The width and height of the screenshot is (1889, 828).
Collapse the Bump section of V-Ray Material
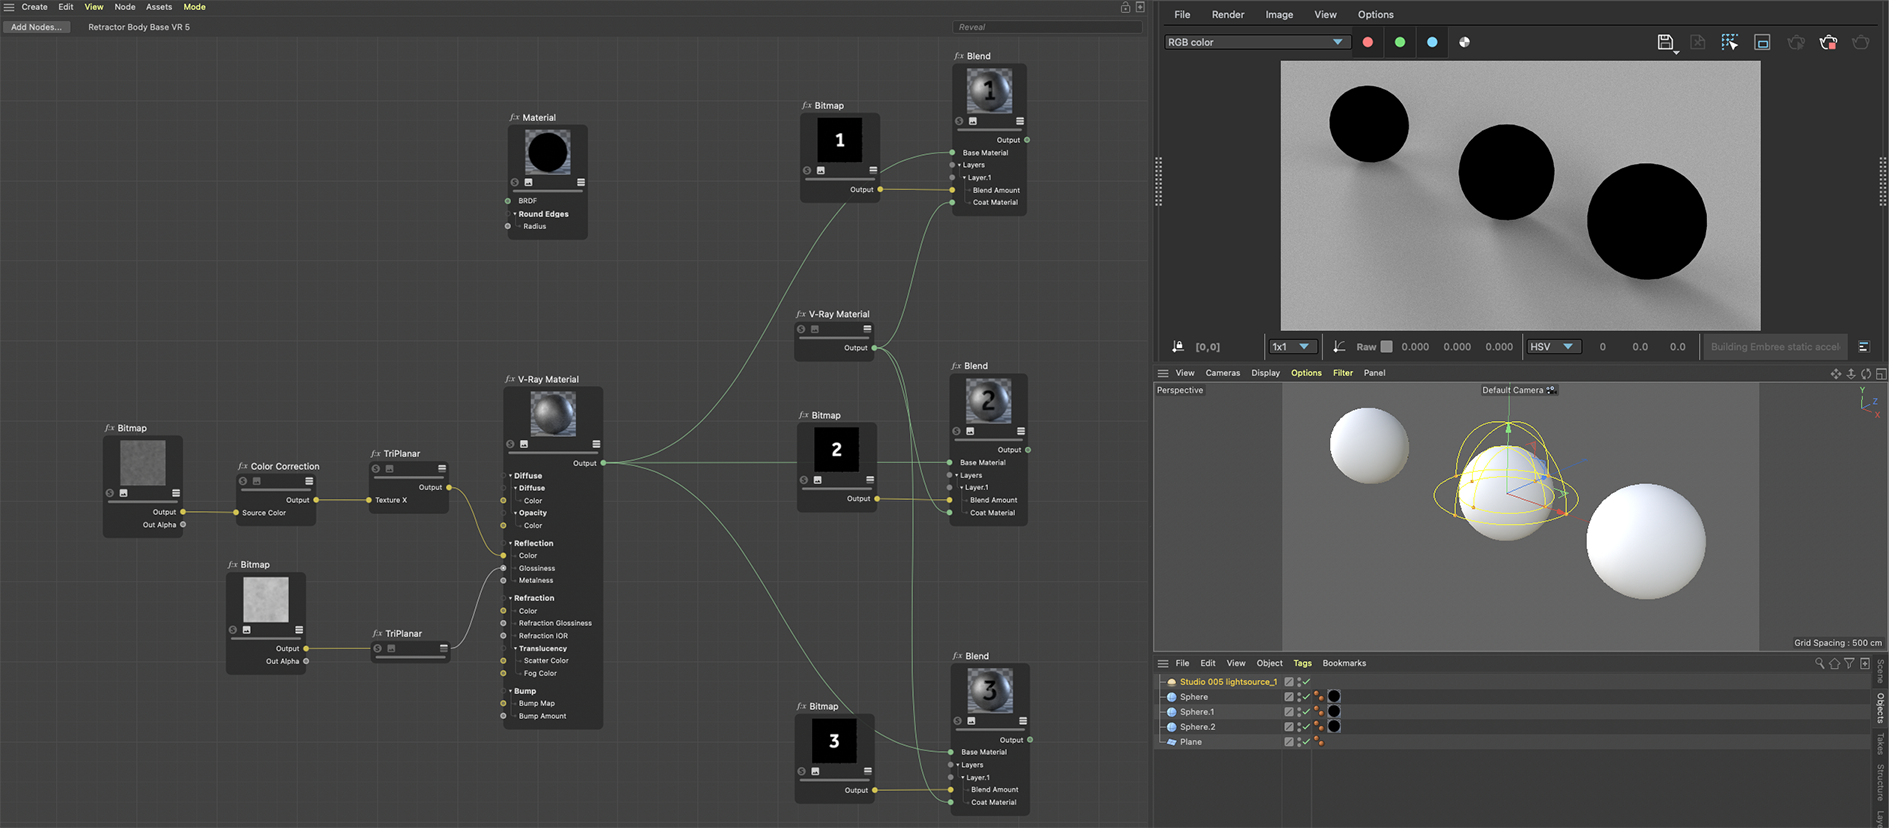(x=511, y=691)
